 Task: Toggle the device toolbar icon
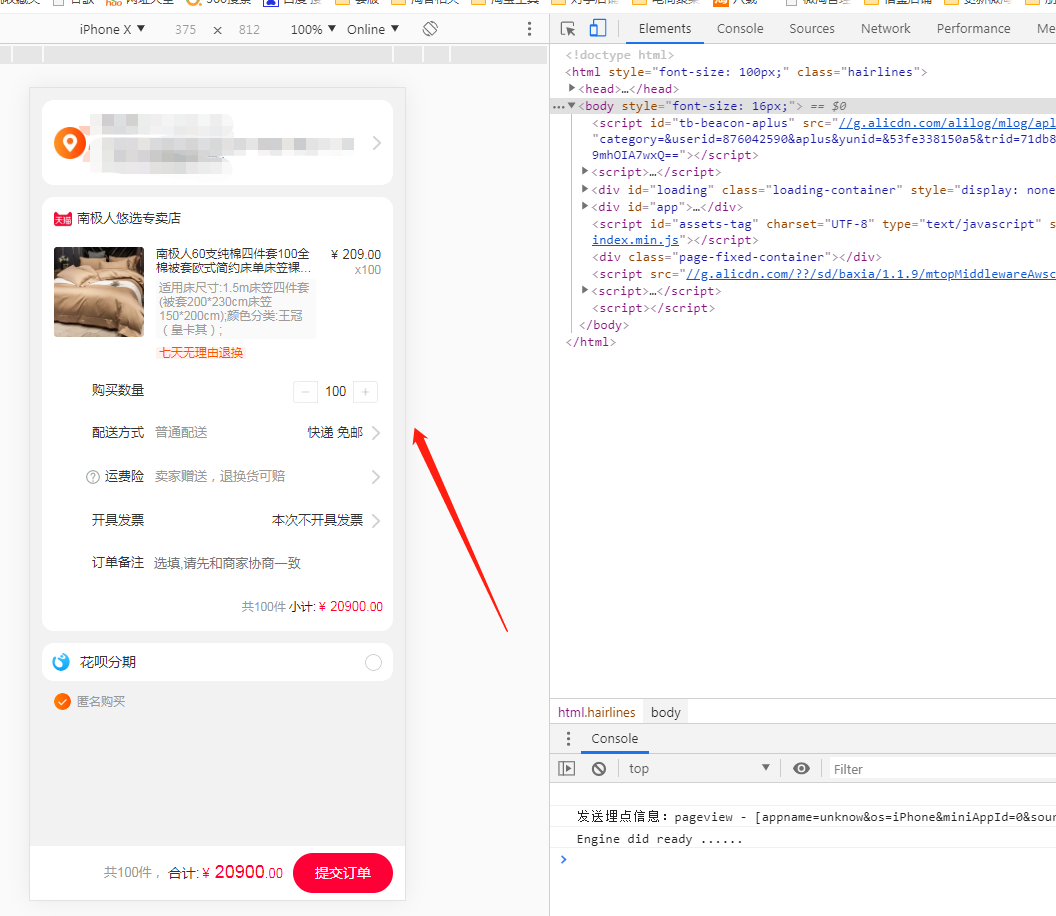tap(597, 28)
